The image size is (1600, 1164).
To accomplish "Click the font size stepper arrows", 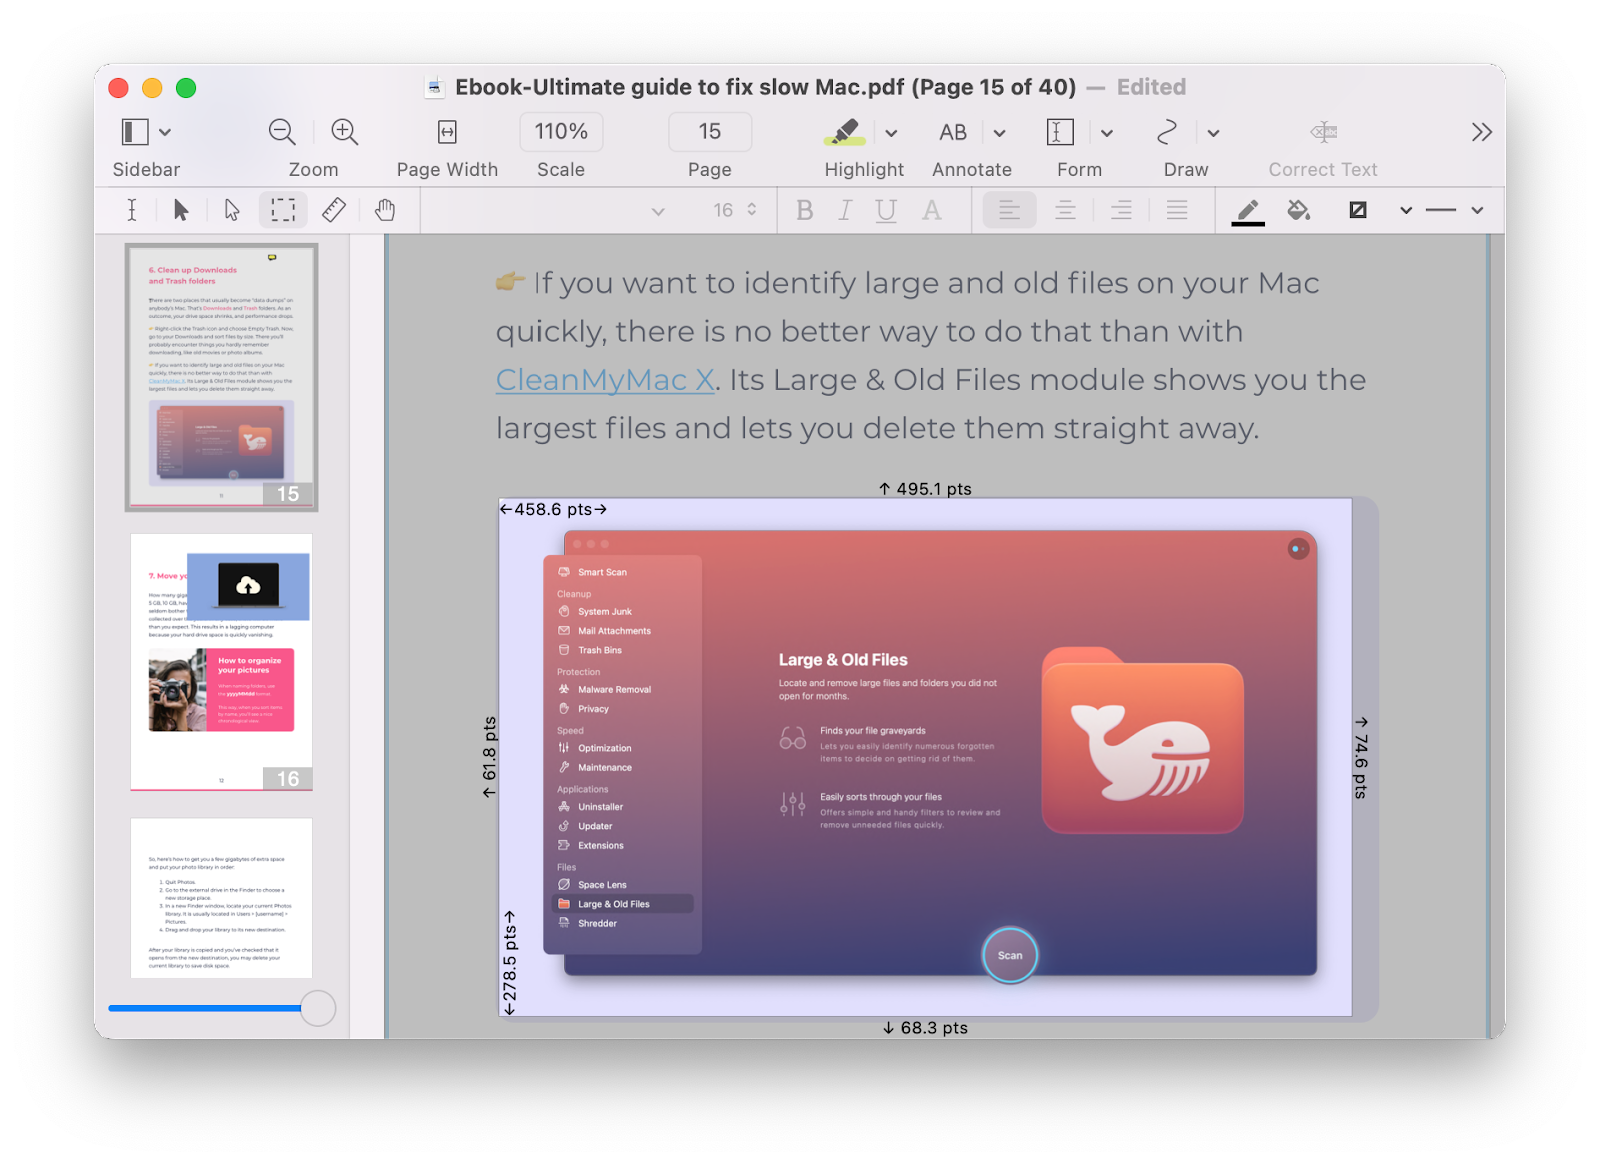I will pos(752,210).
